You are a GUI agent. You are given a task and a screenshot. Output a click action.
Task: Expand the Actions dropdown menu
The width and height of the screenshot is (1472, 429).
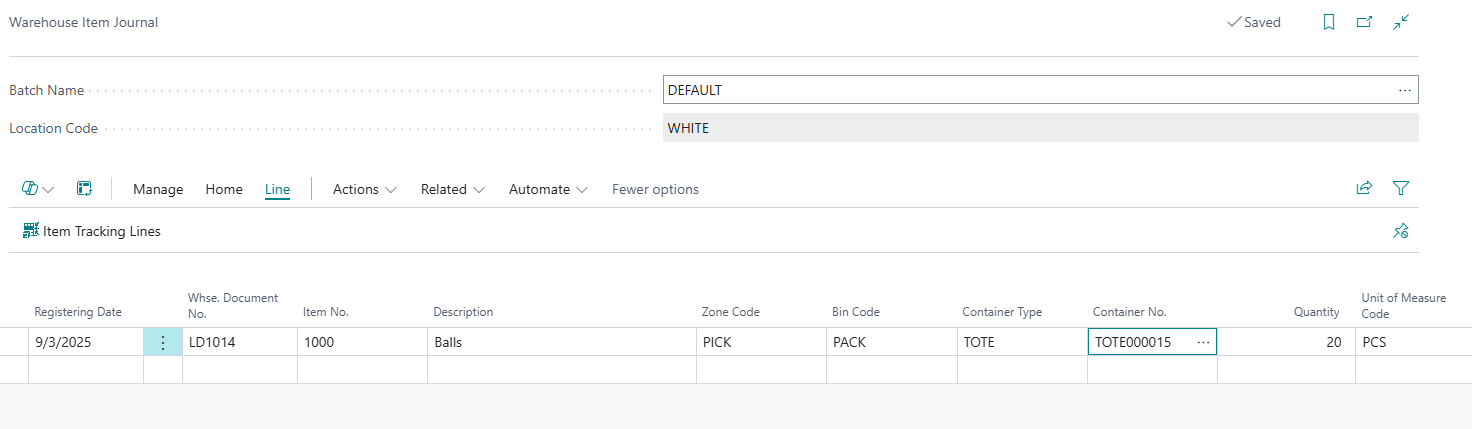[365, 189]
